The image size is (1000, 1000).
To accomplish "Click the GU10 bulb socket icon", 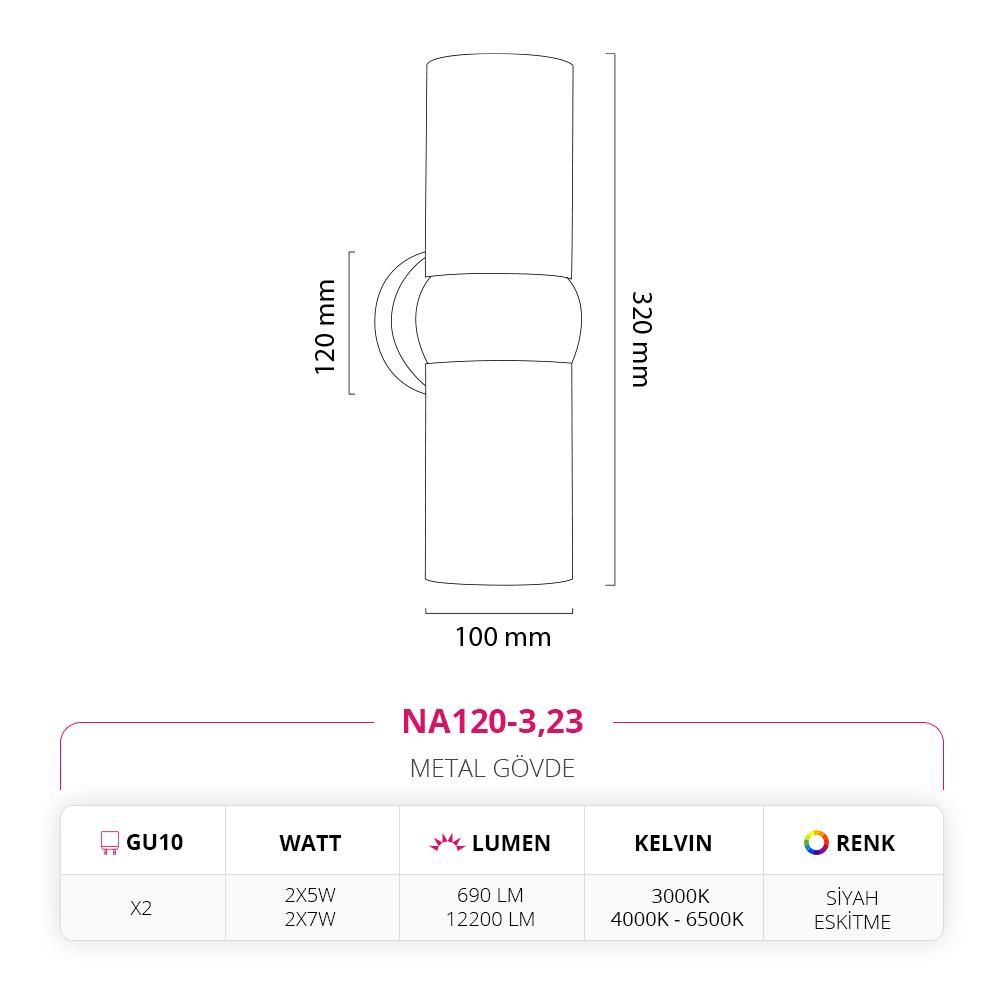I will (x=110, y=842).
